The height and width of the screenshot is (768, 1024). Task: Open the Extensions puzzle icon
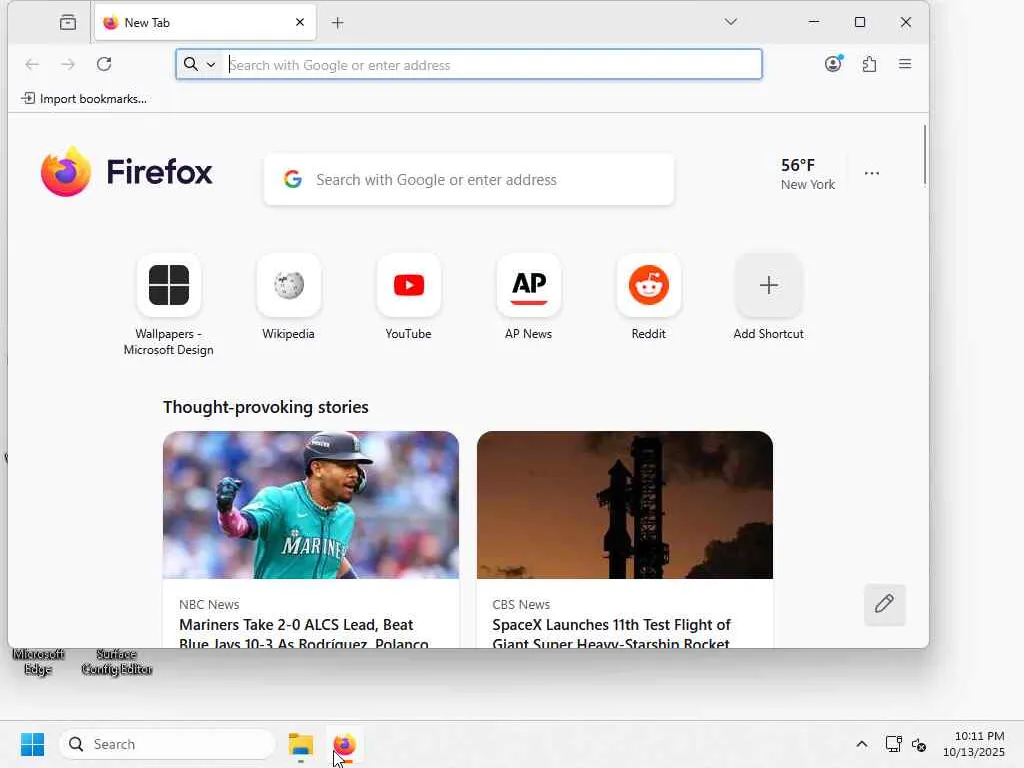(869, 64)
